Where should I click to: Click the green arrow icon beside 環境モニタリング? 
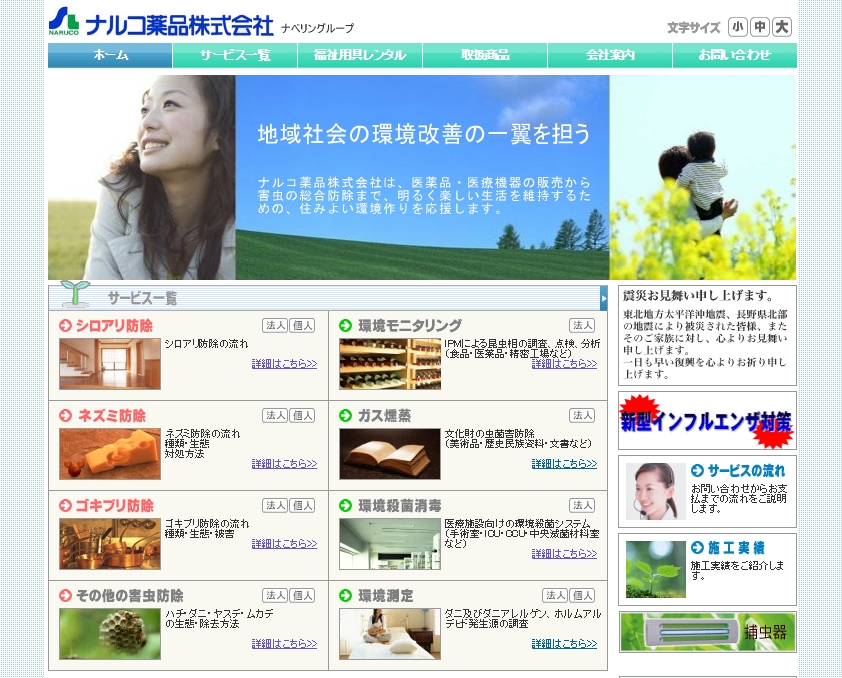(x=345, y=325)
